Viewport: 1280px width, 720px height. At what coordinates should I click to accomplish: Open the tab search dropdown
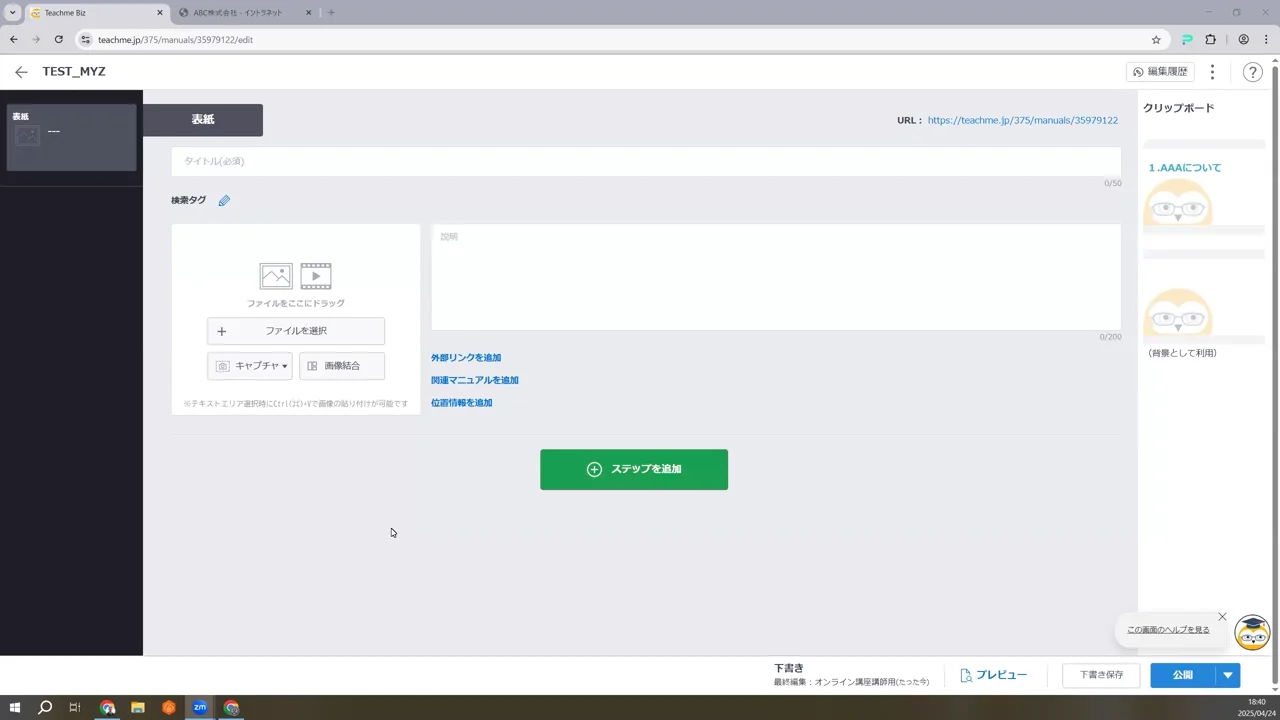[12, 13]
